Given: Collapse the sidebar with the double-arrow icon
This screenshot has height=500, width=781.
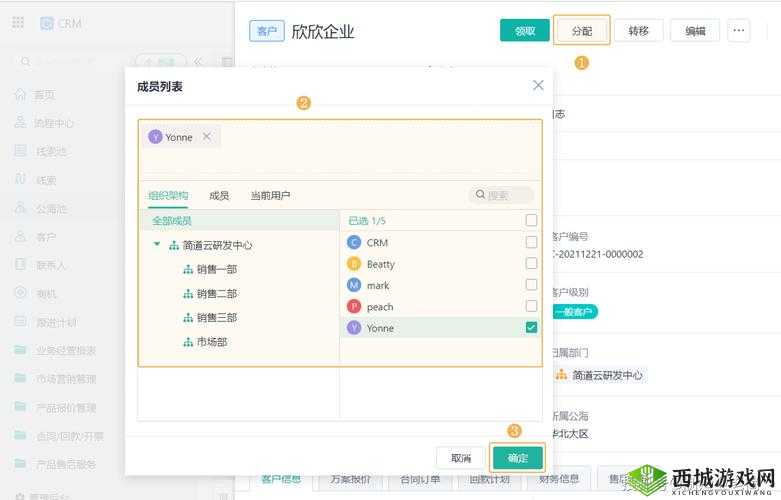Looking at the screenshot, I should [x=198, y=61].
